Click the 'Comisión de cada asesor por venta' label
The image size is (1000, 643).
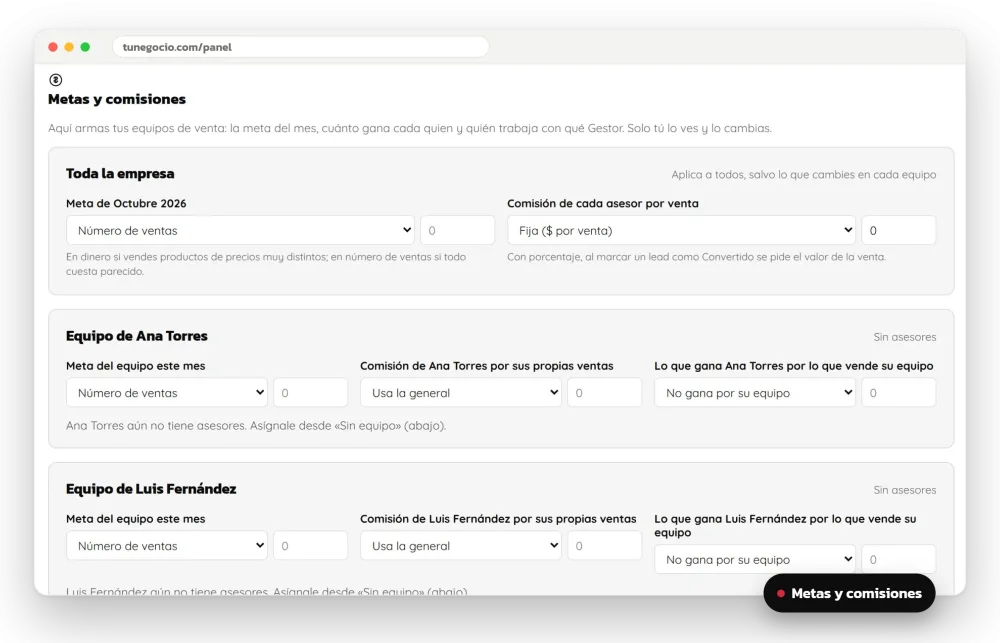coord(603,203)
